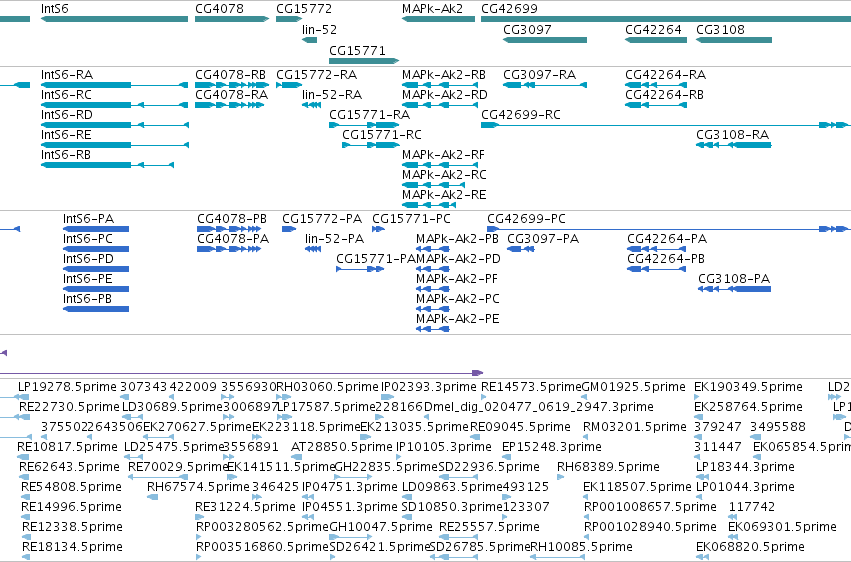Select transcript IntS6-RC

click(114, 105)
